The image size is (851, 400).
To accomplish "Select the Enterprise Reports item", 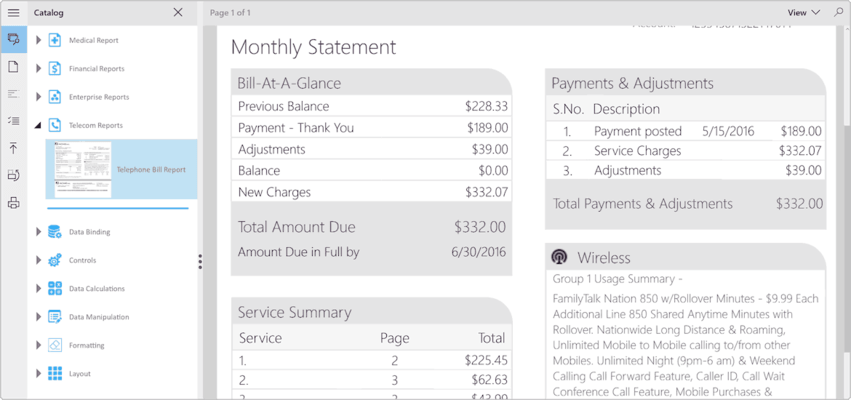I will (99, 97).
